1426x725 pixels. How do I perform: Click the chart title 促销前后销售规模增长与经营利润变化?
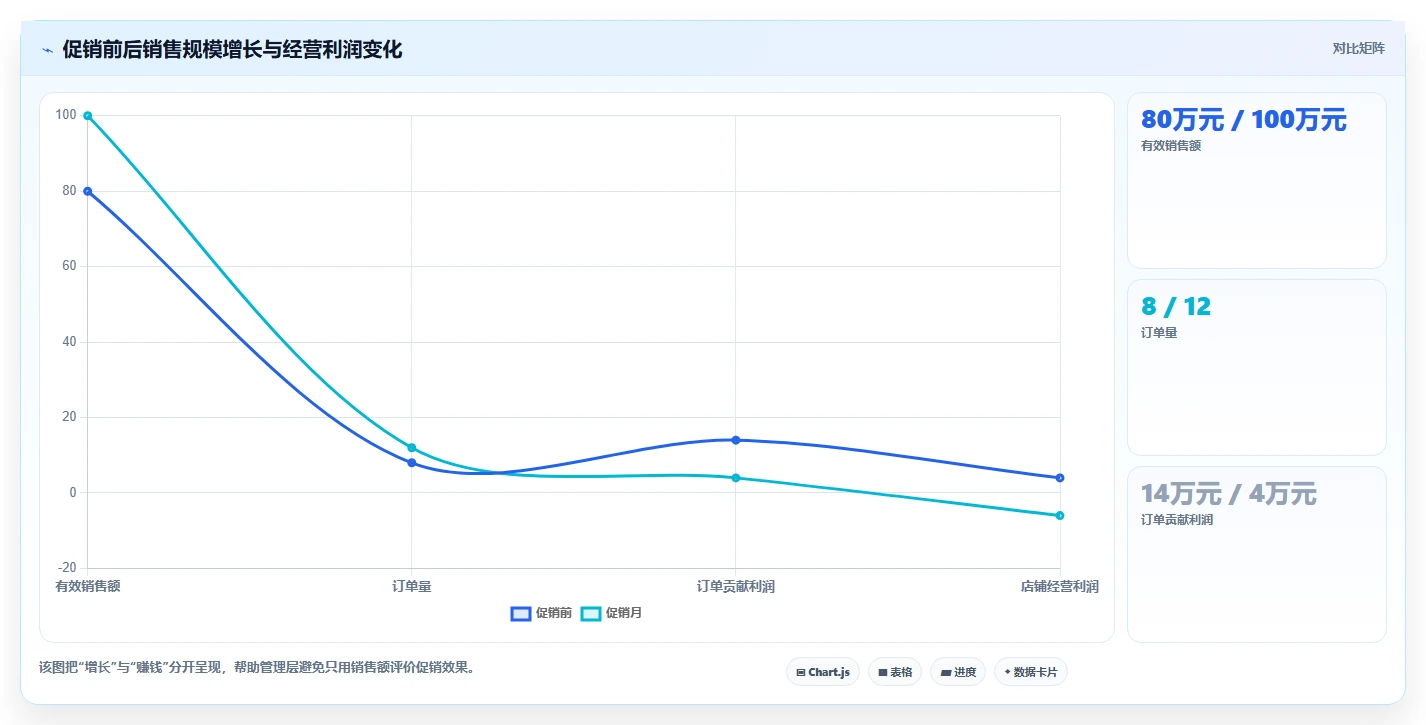(x=232, y=49)
